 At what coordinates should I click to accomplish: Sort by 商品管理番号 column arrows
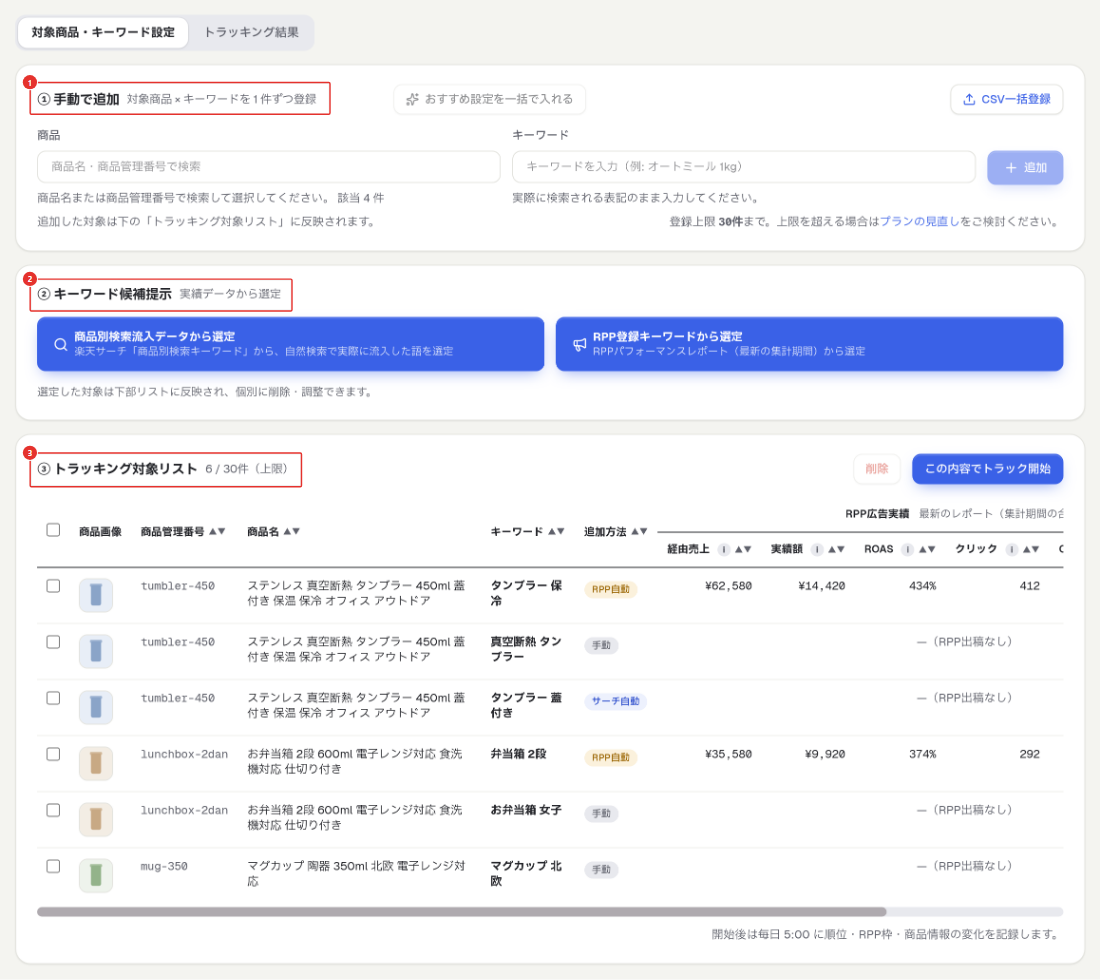coord(217,532)
